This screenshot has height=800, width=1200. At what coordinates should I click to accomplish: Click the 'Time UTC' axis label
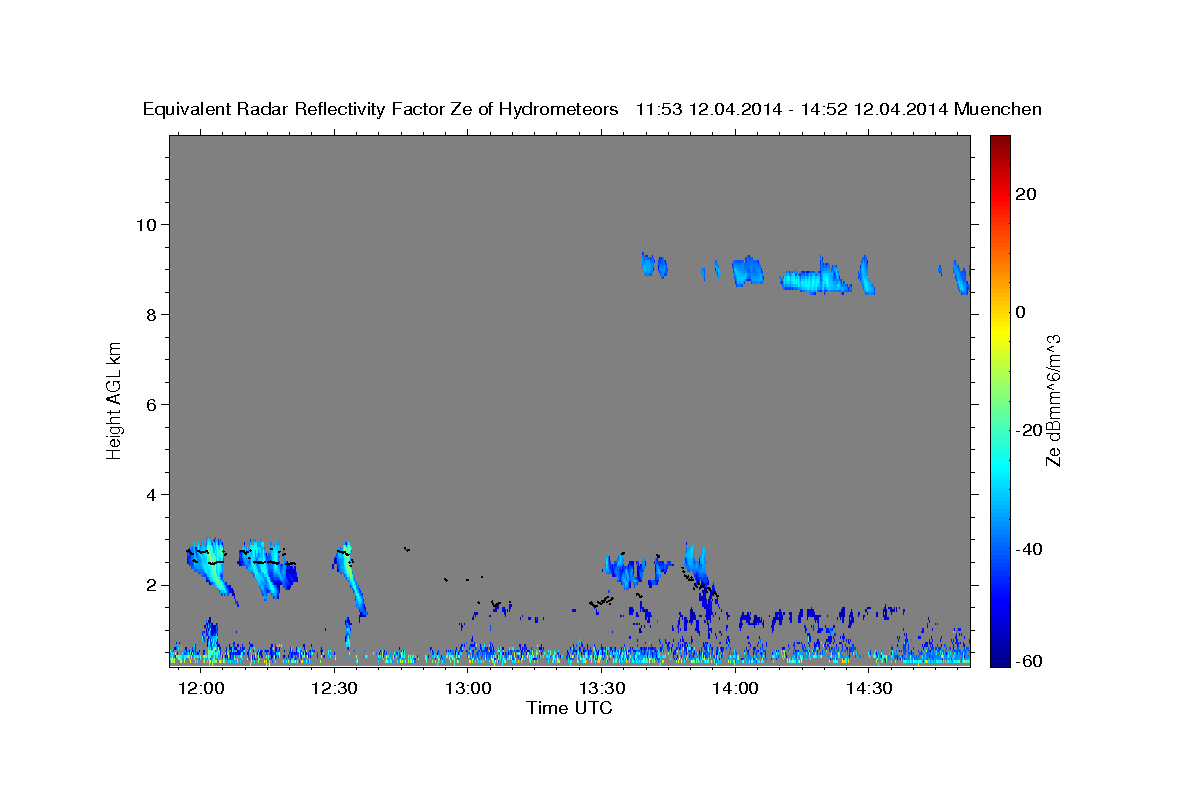pyautogui.click(x=570, y=708)
